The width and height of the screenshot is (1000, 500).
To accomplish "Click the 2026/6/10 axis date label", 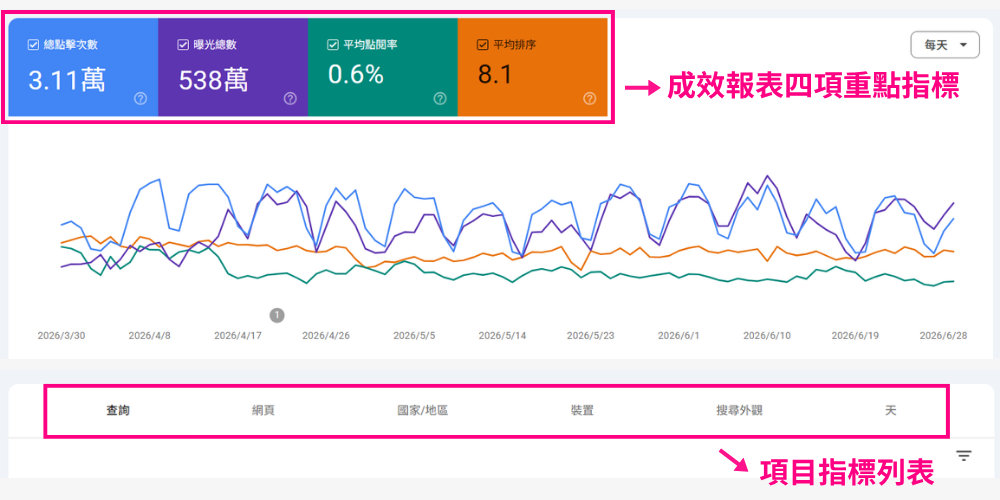I will coord(767,335).
